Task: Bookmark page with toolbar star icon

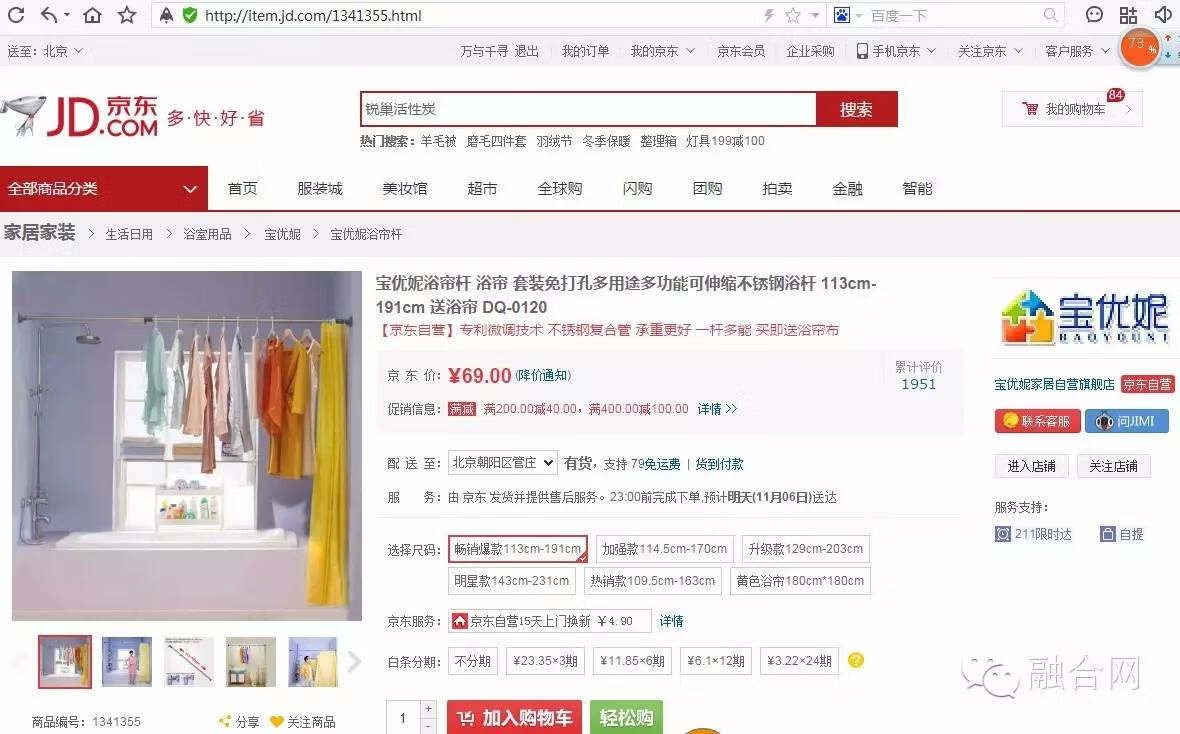Action: (x=127, y=15)
